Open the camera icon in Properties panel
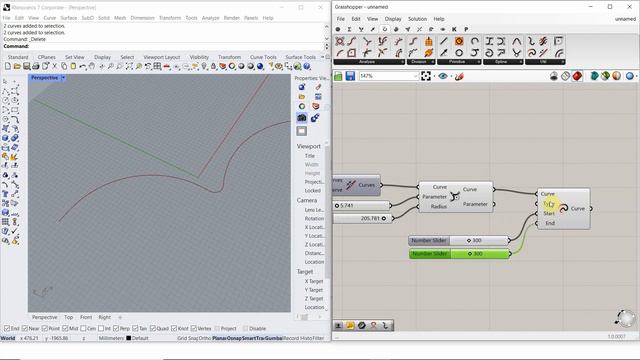The image size is (640, 360). [x=302, y=118]
